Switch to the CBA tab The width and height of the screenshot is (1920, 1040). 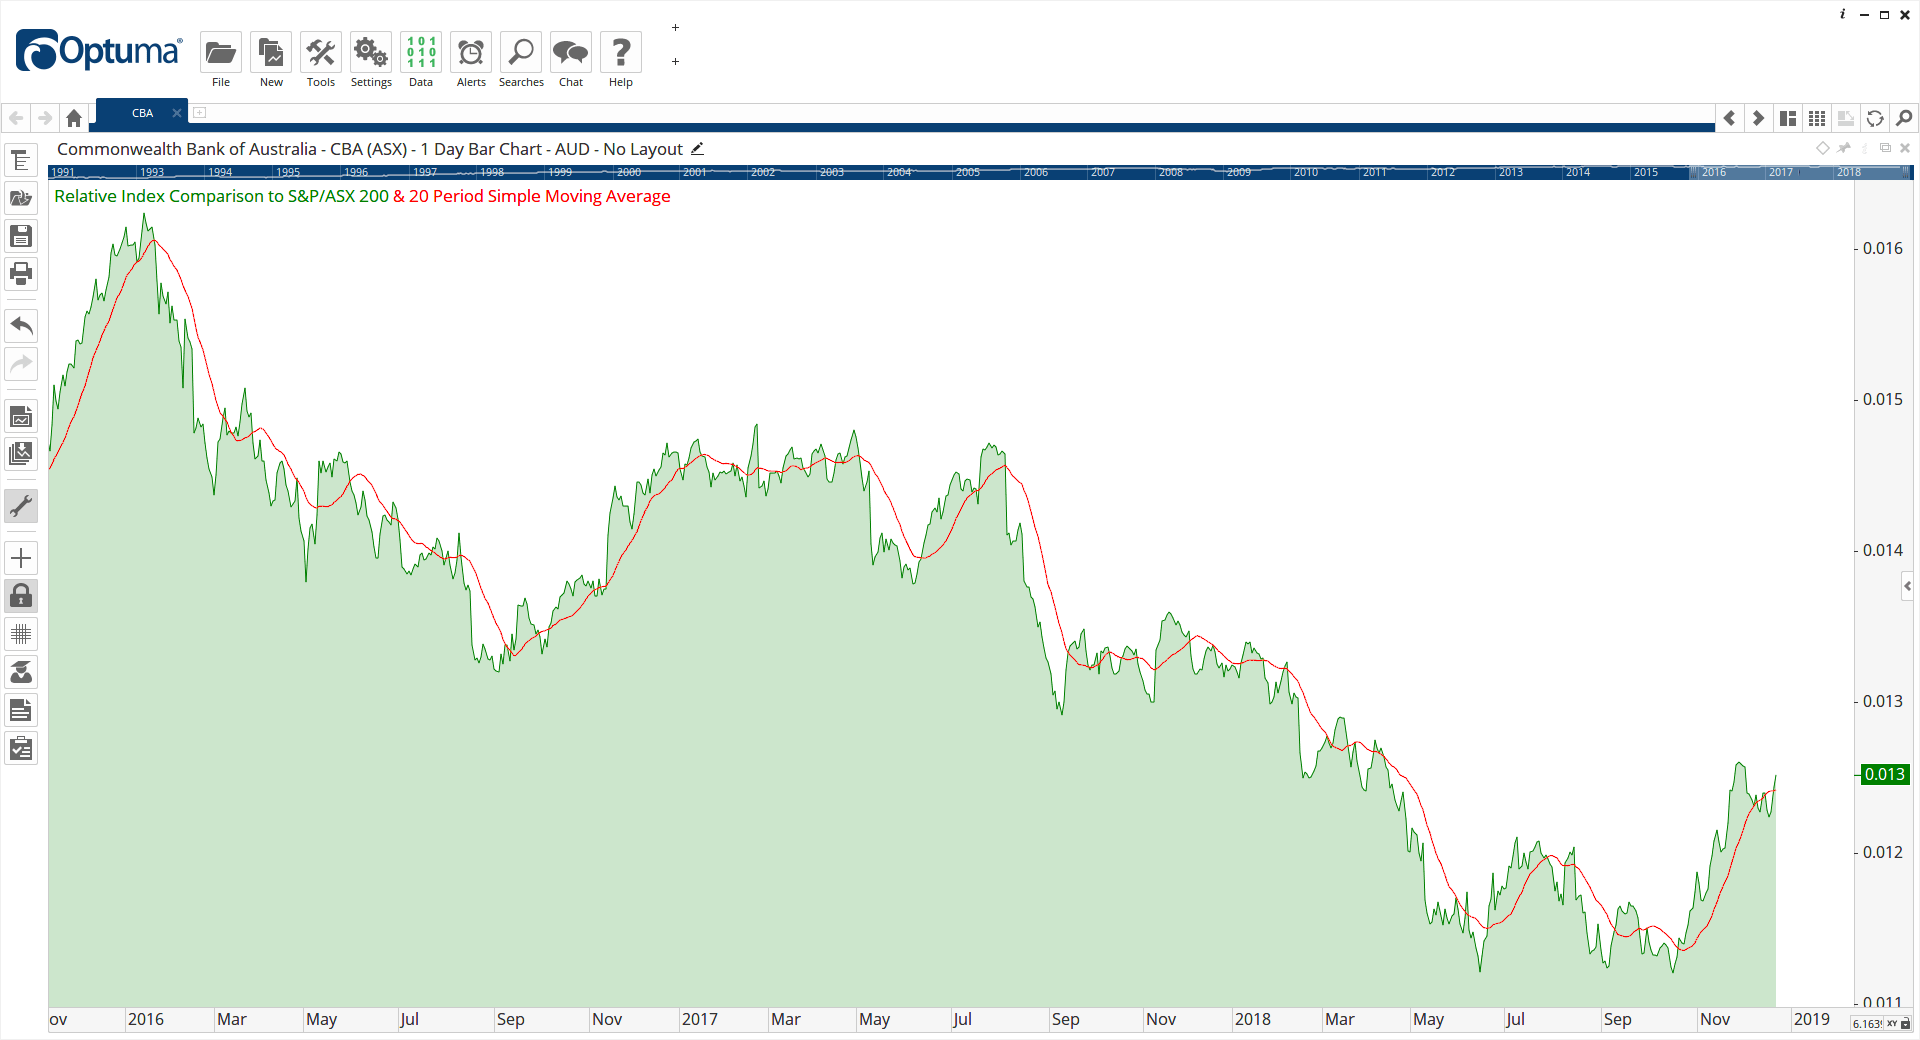point(142,113)
